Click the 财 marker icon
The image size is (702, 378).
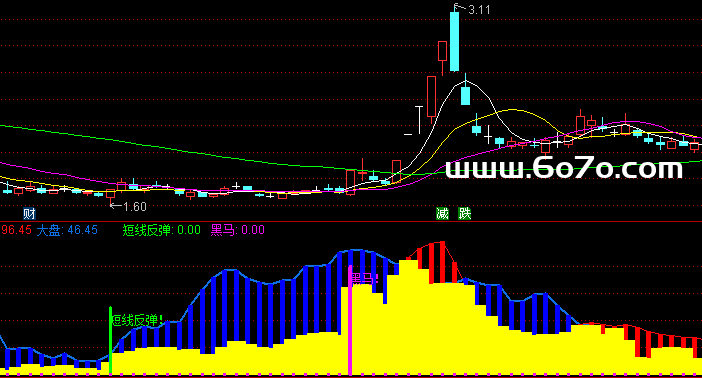tap(29, 213)
